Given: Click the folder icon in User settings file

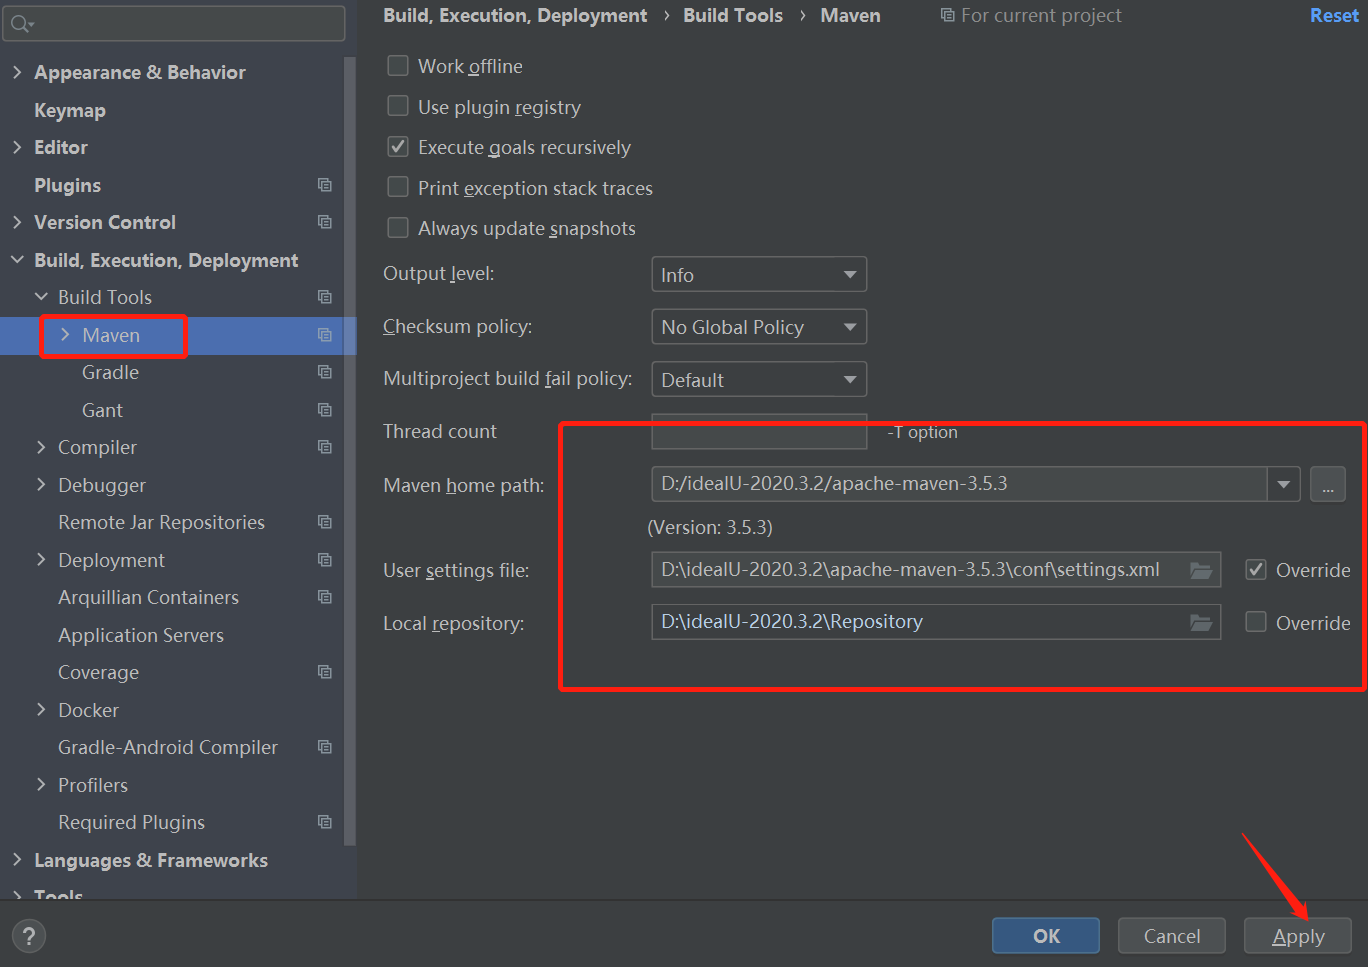Looking at the screenshot, I should pyautogui.click(x=1201, y=570).
